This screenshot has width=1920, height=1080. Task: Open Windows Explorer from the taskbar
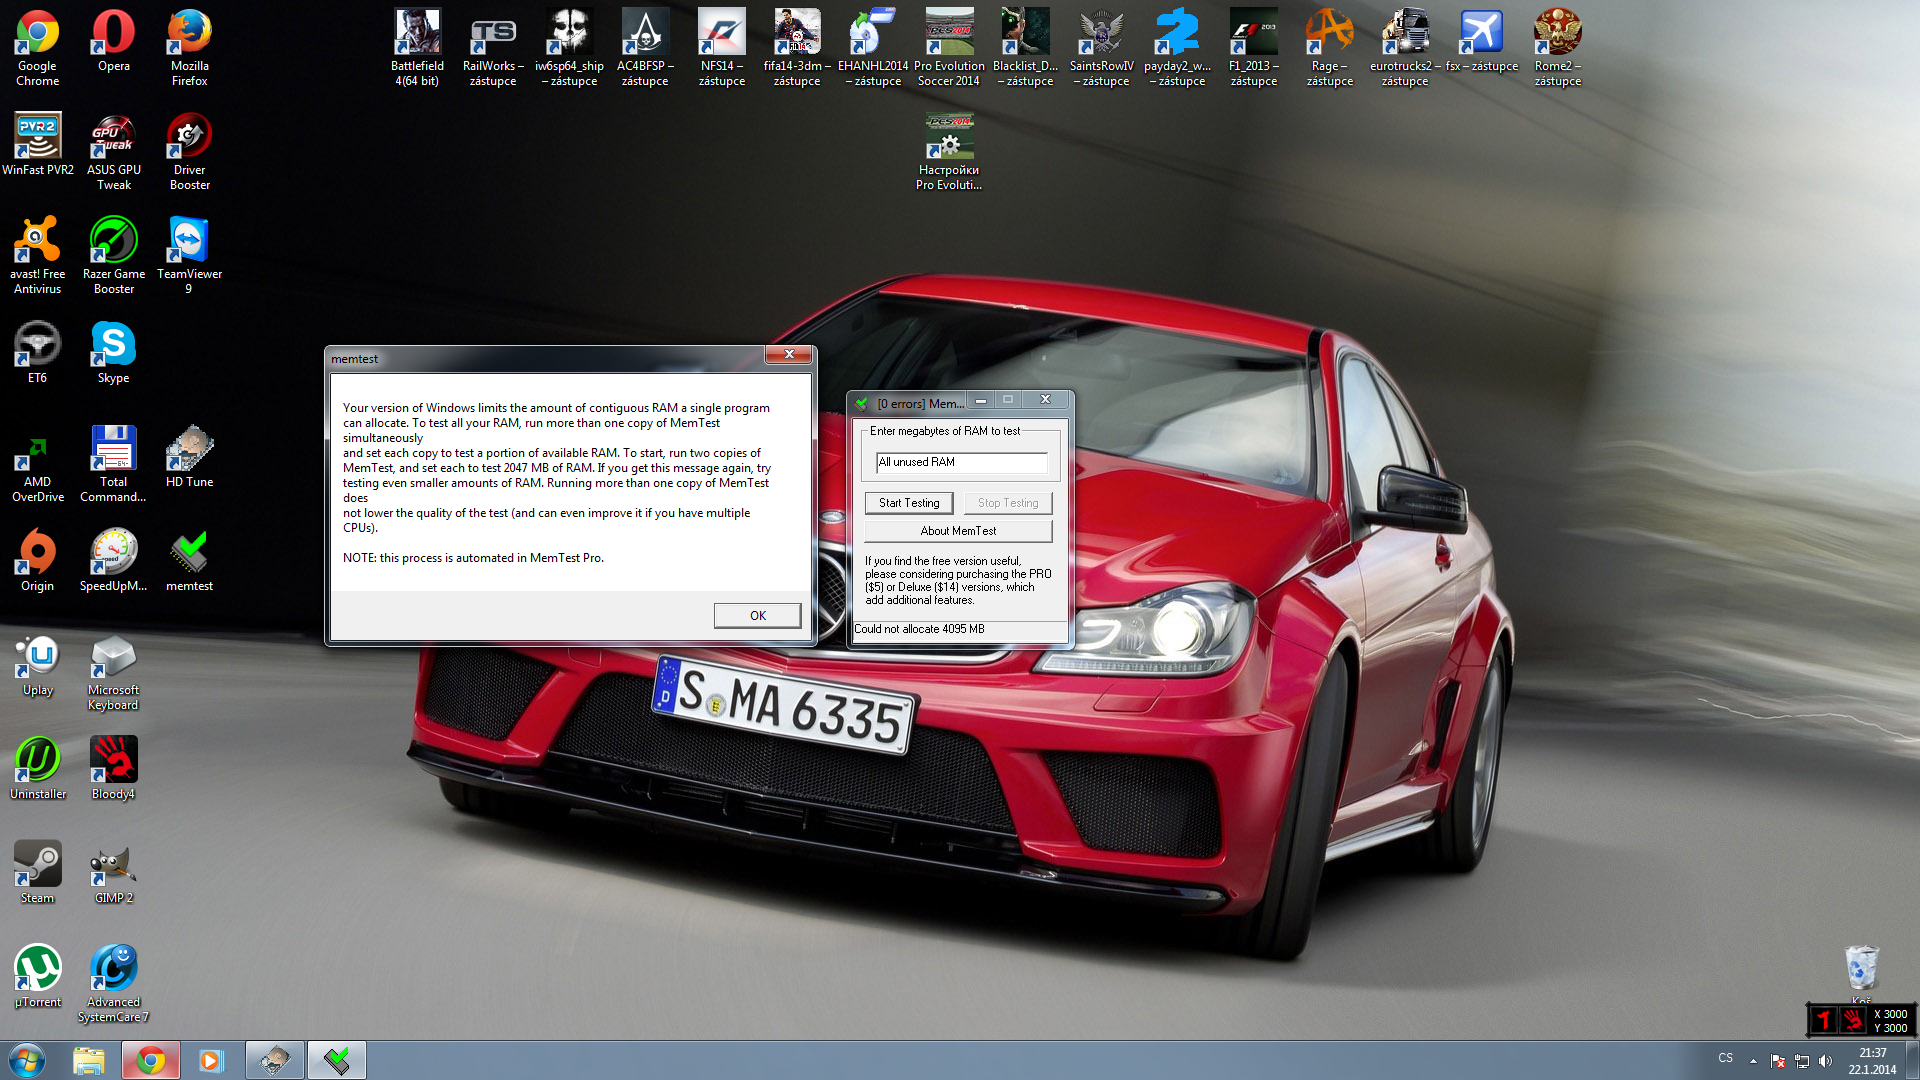click(88, 1060)
